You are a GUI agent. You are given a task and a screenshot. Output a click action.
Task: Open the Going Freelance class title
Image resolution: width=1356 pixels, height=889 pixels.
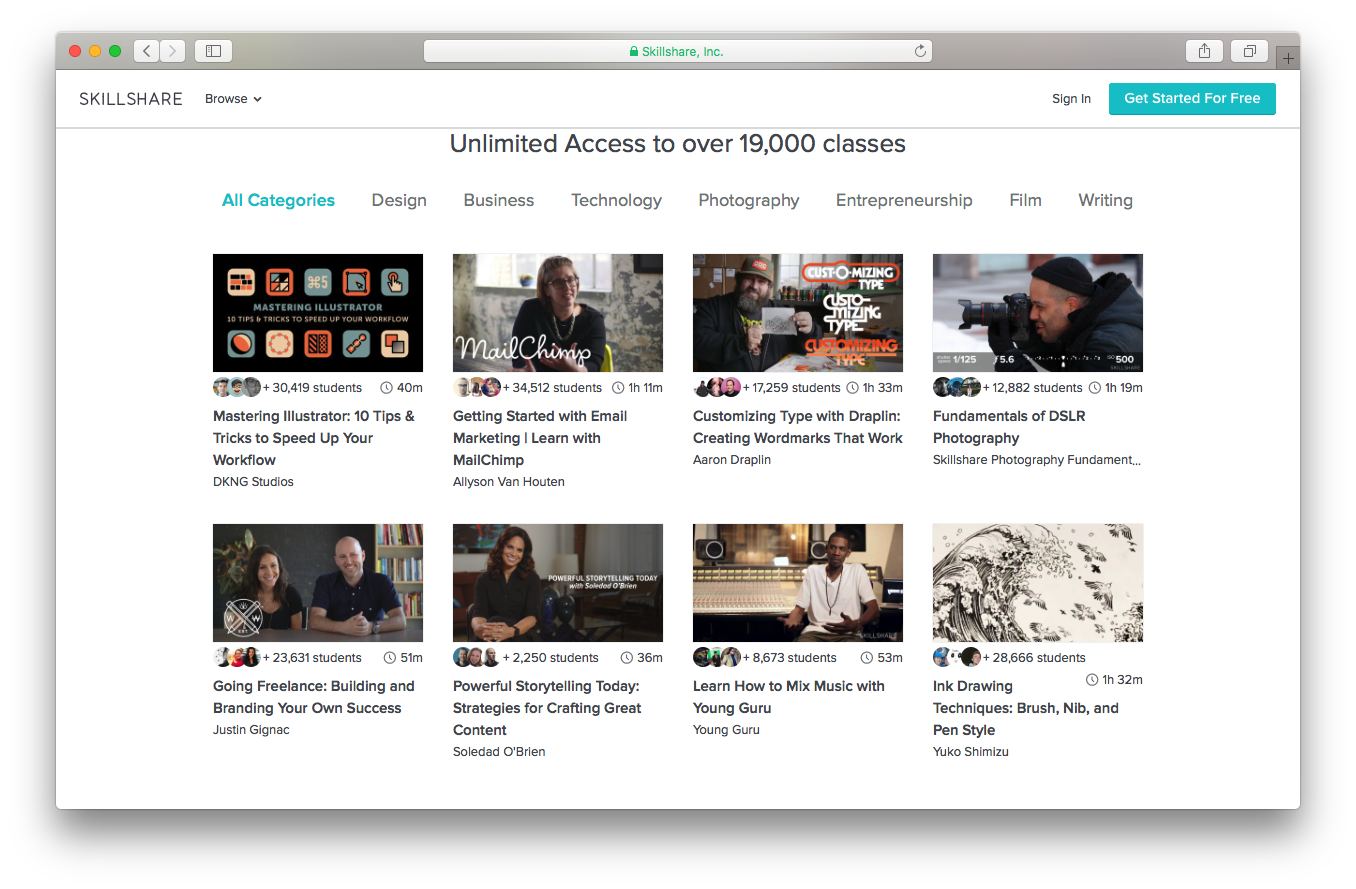pos(313,697)
